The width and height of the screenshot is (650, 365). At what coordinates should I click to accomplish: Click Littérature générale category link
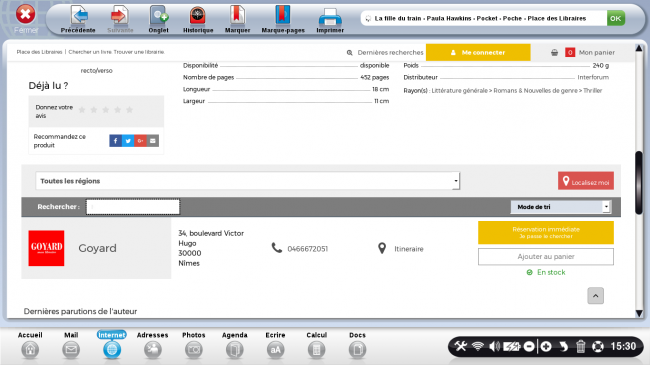[459, 90]
